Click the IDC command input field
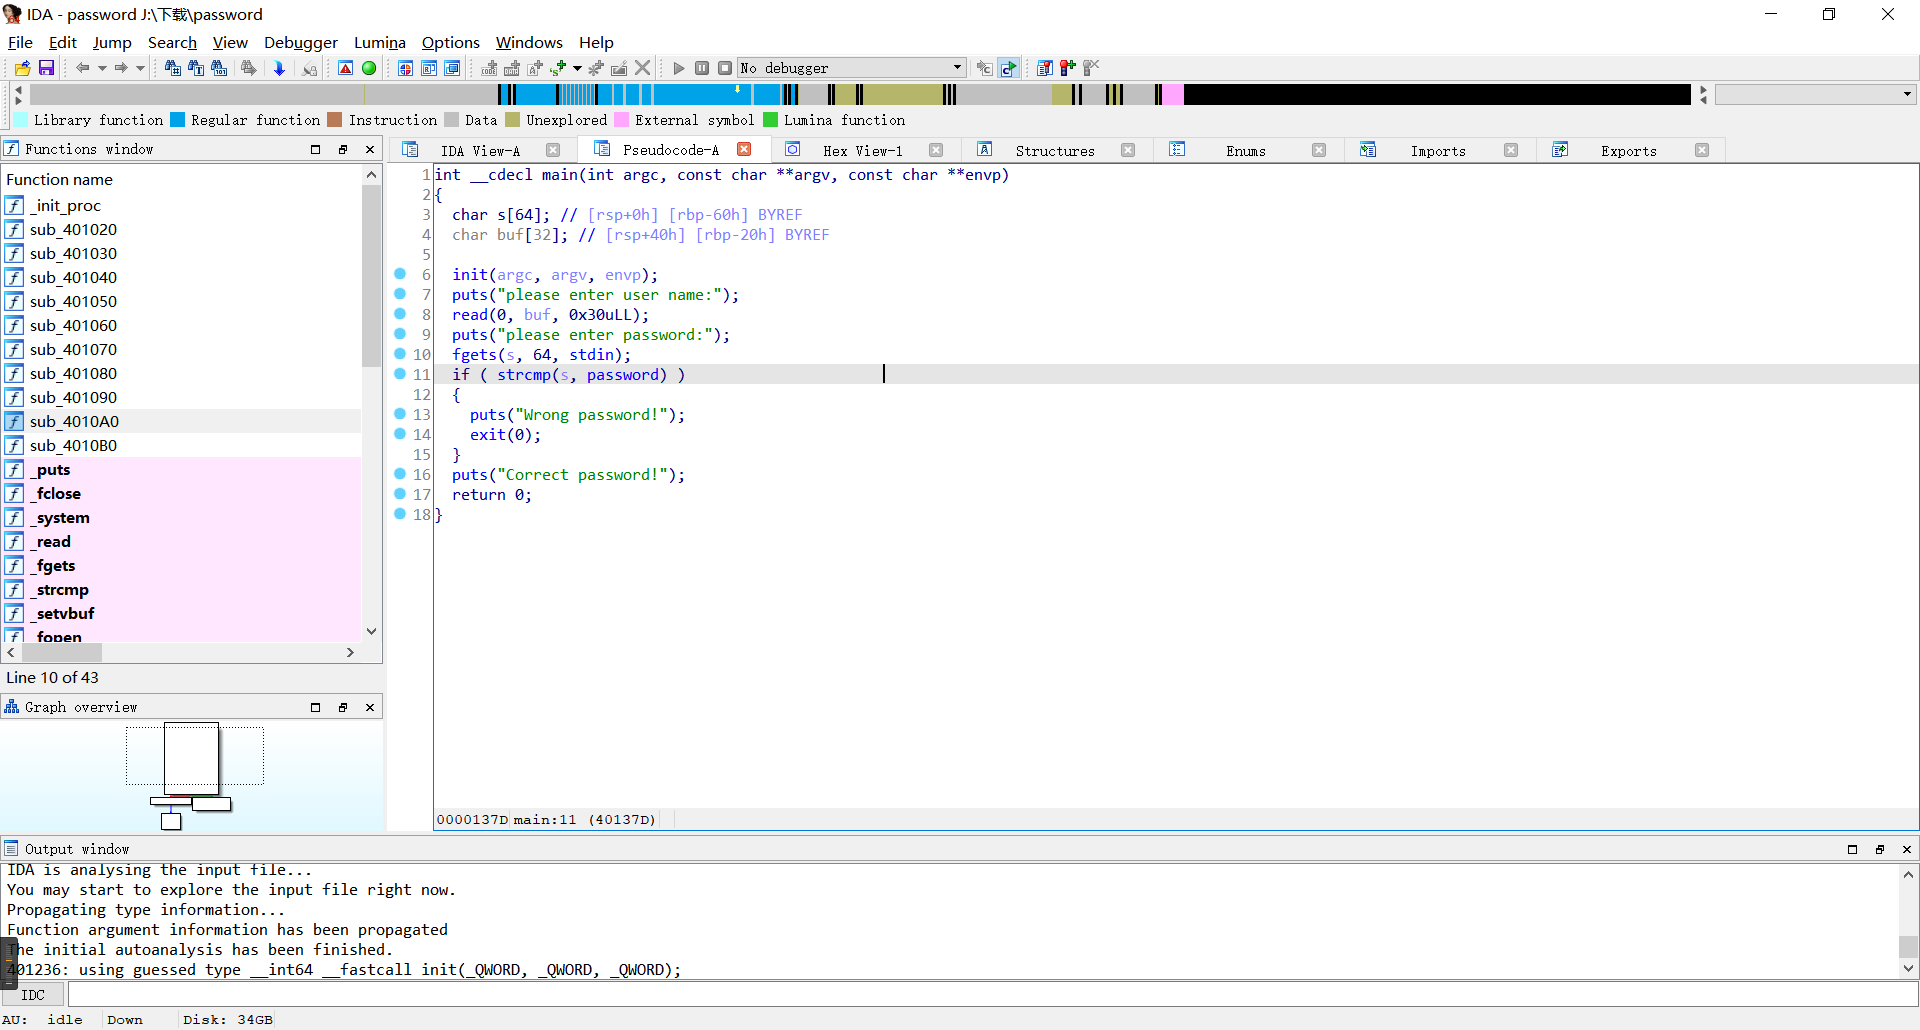 pos(990,995)
